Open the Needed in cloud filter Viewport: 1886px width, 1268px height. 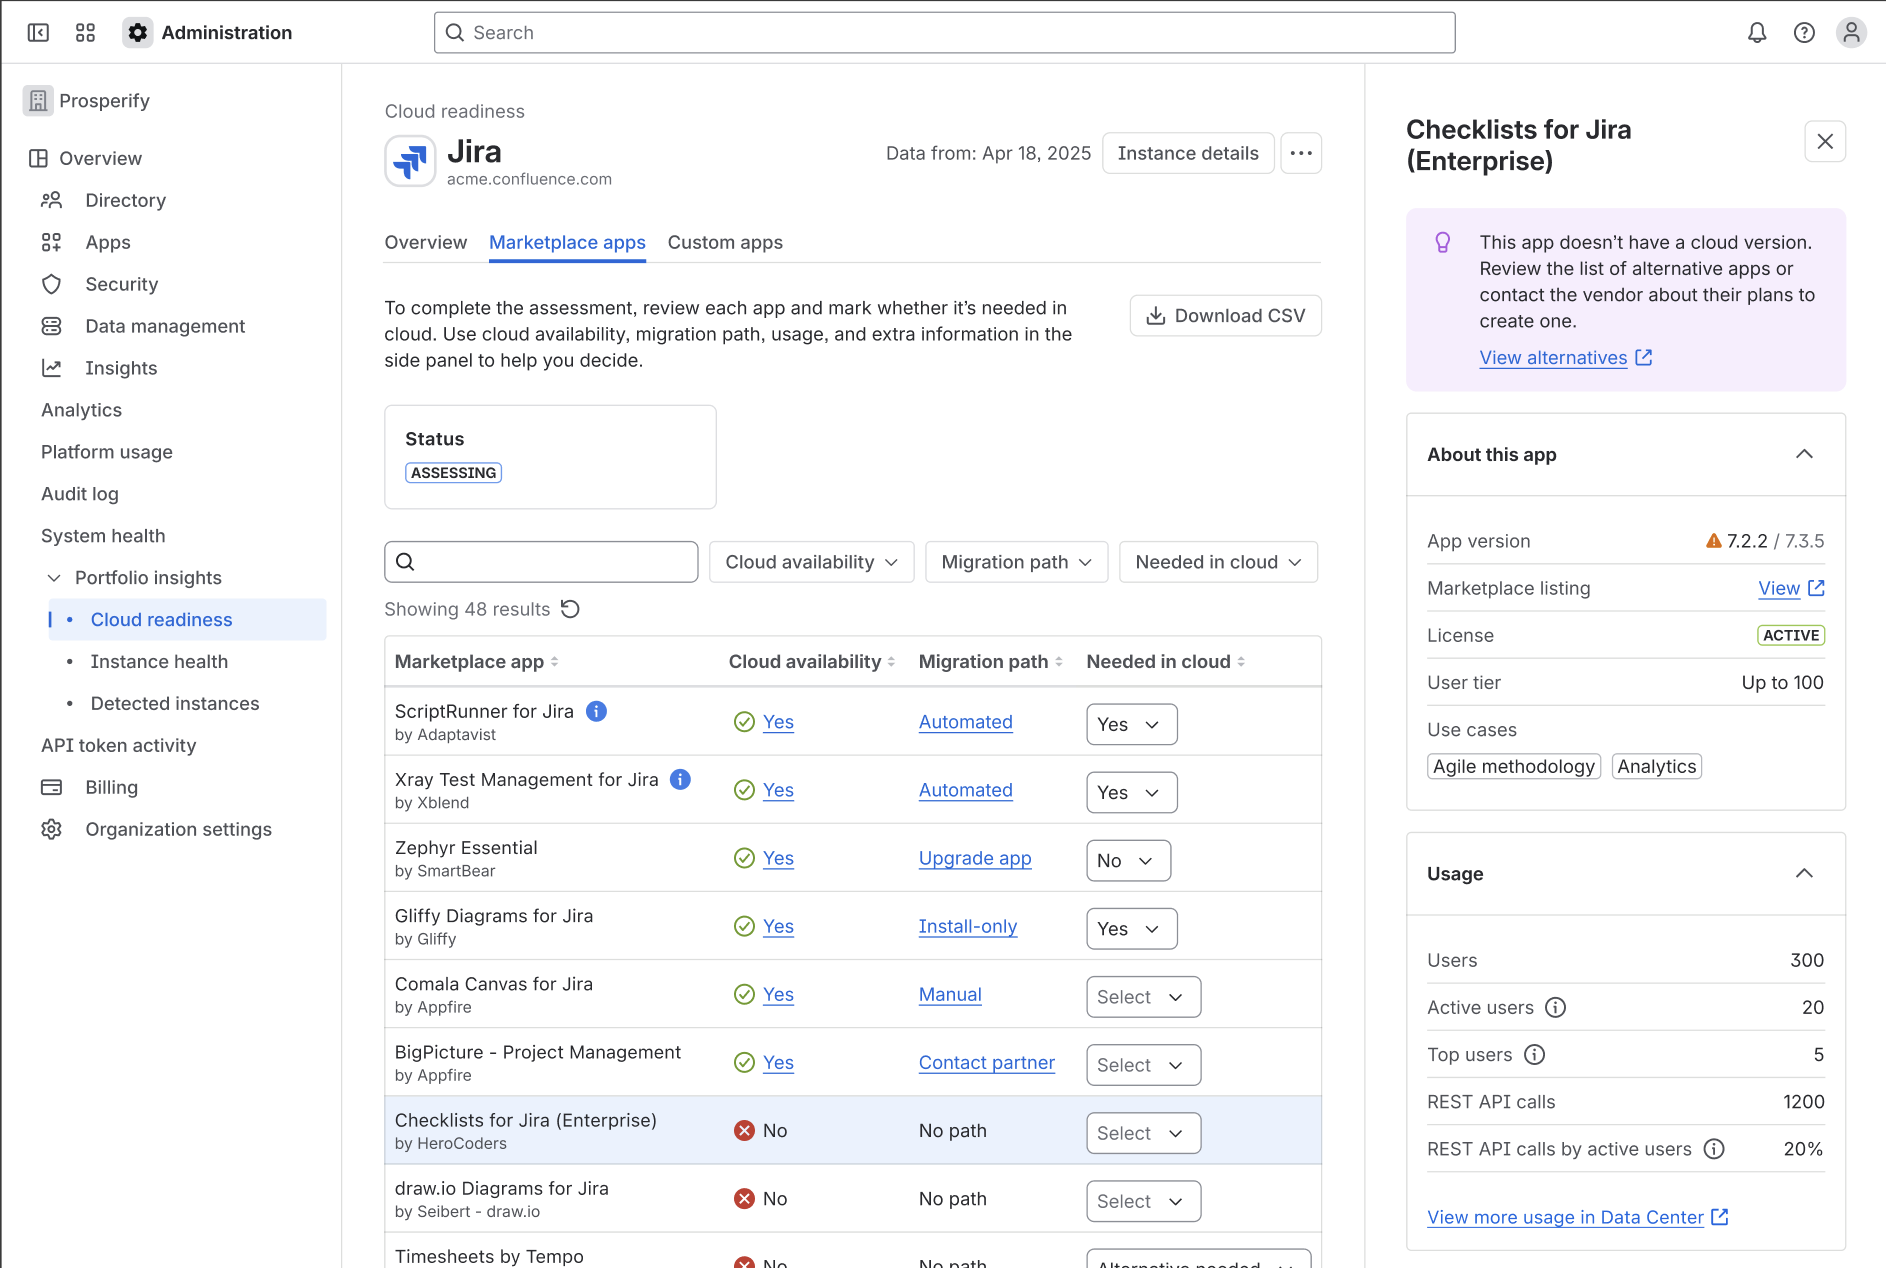1218,561
